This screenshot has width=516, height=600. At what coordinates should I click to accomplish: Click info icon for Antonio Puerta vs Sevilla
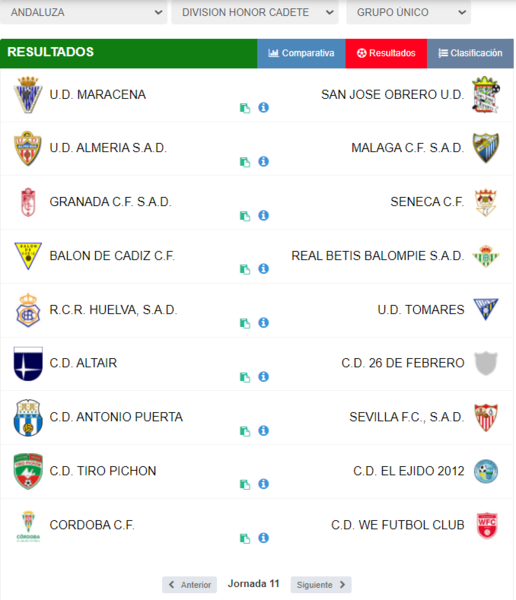coord(263,431)
